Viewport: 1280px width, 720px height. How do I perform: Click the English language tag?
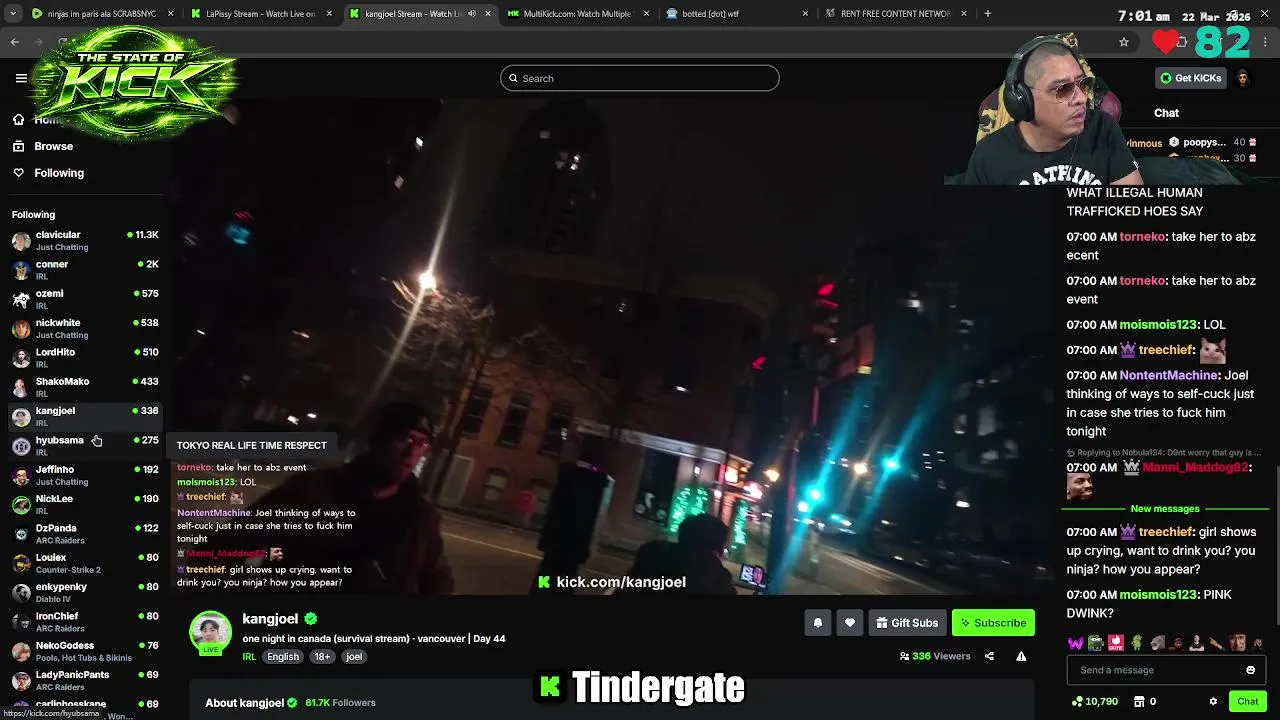pyautogui.click(x=283, y=657)
